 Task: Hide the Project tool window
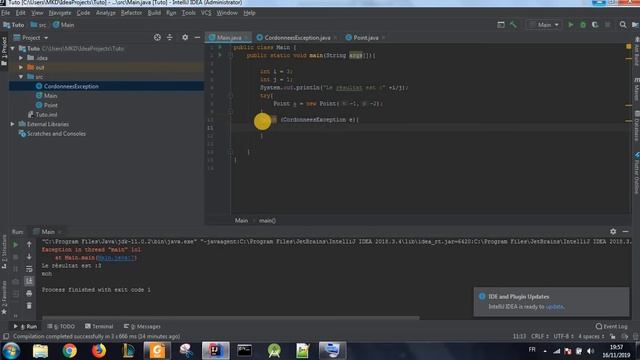pyautogui.click(x=197, y=38)
